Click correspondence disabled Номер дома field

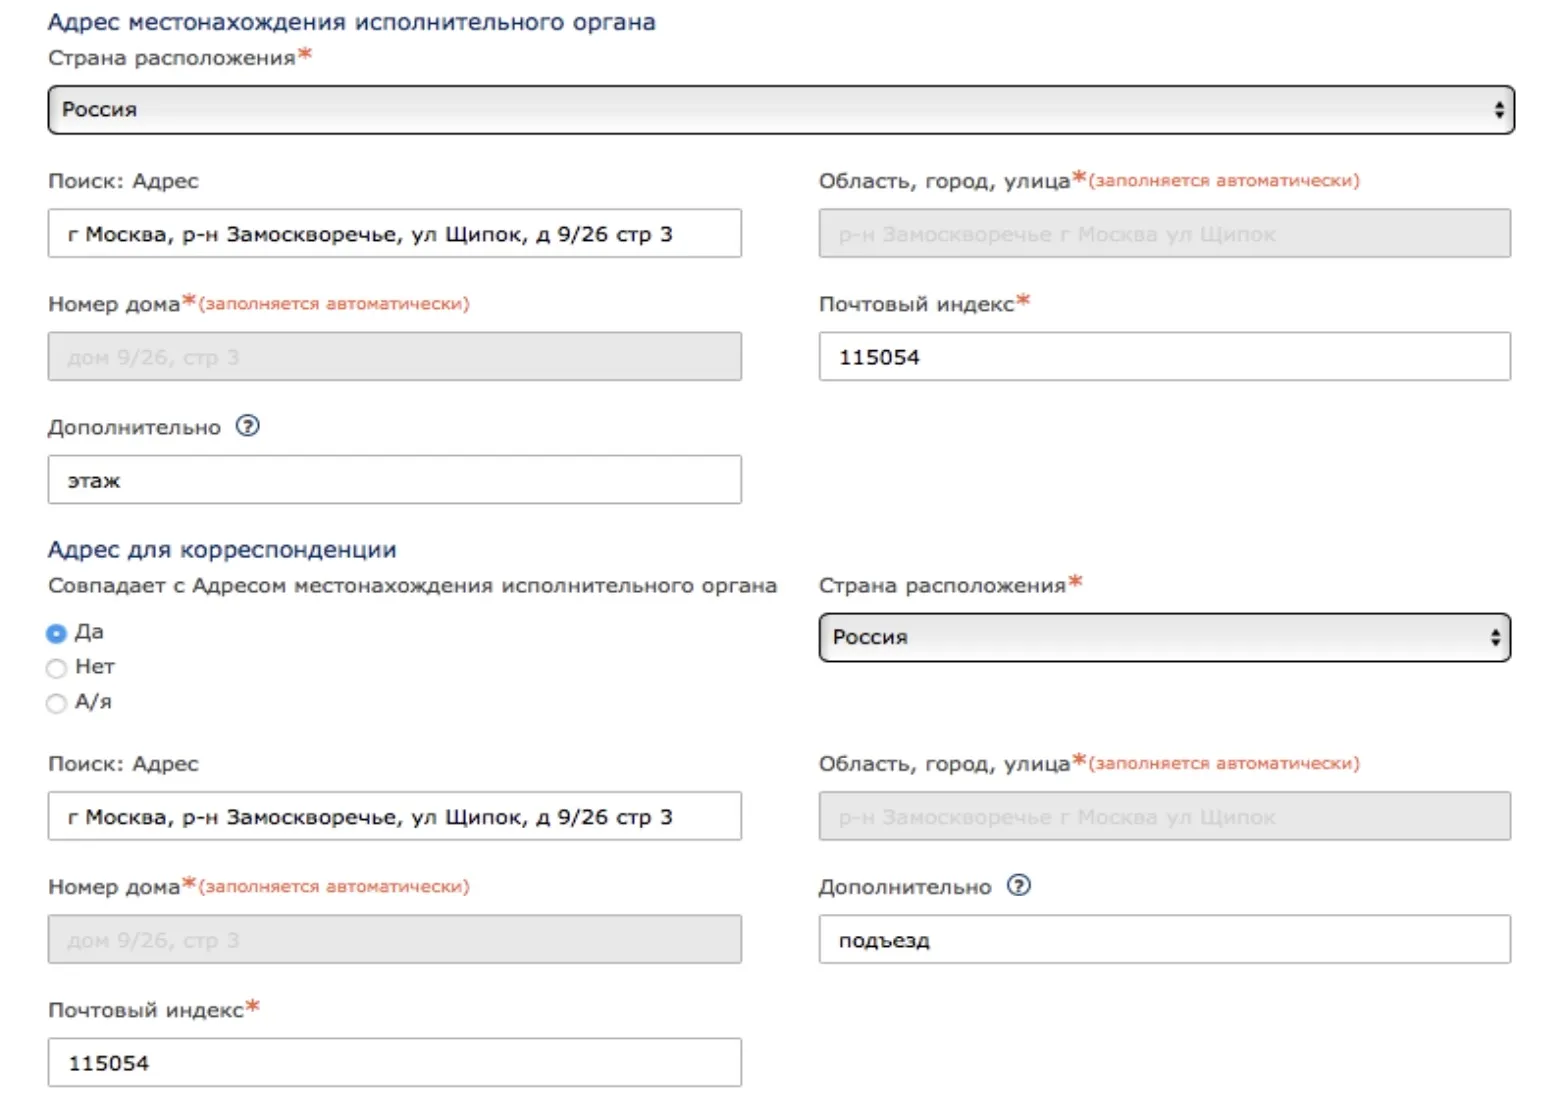[x=394, y=940]
